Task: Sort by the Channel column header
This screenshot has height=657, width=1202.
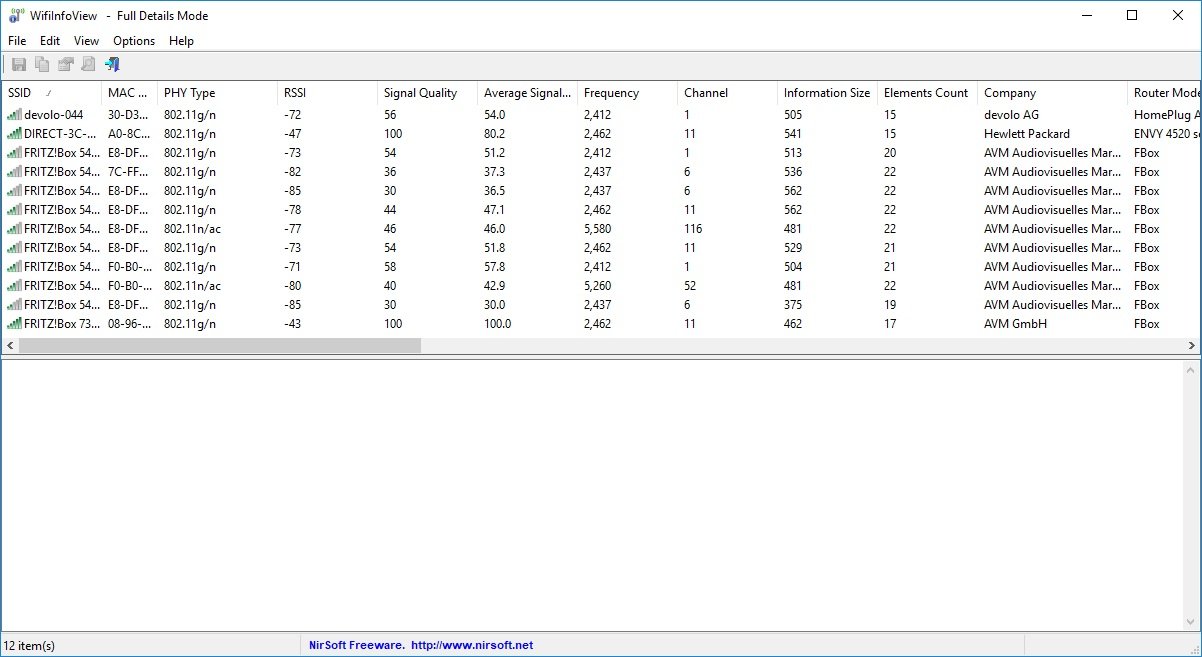Action: pos(706,93)
